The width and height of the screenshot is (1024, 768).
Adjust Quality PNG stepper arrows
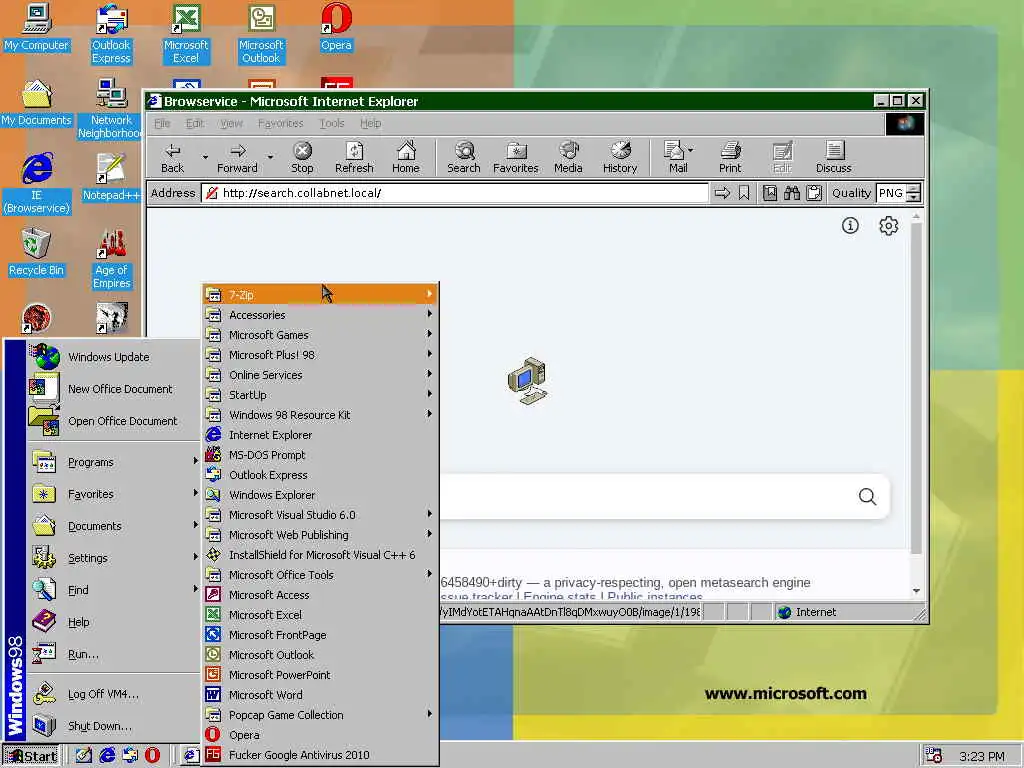pyautogui.click(x=914, y=193)
